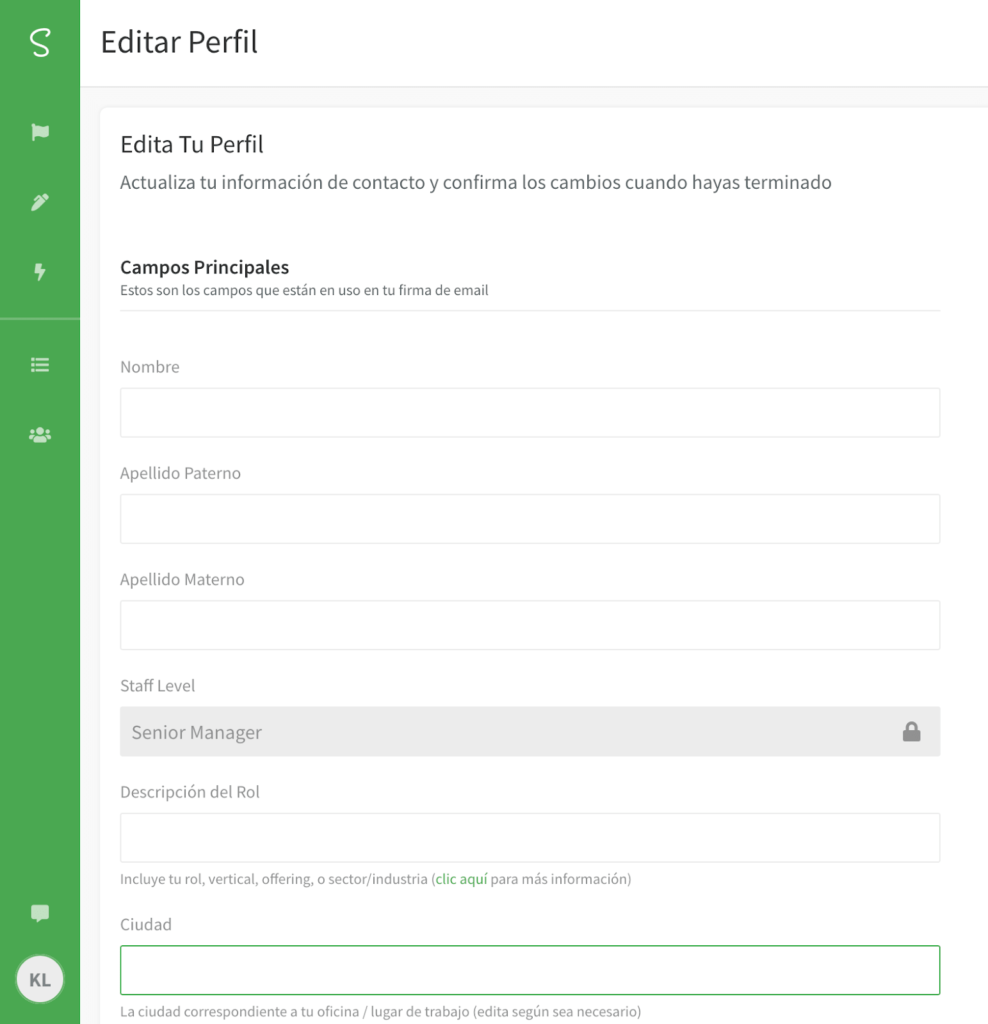This screenshot has width=988, height=1024.
Task: Click the Edita Tu Perfil heading
Action: click(191, 144)
